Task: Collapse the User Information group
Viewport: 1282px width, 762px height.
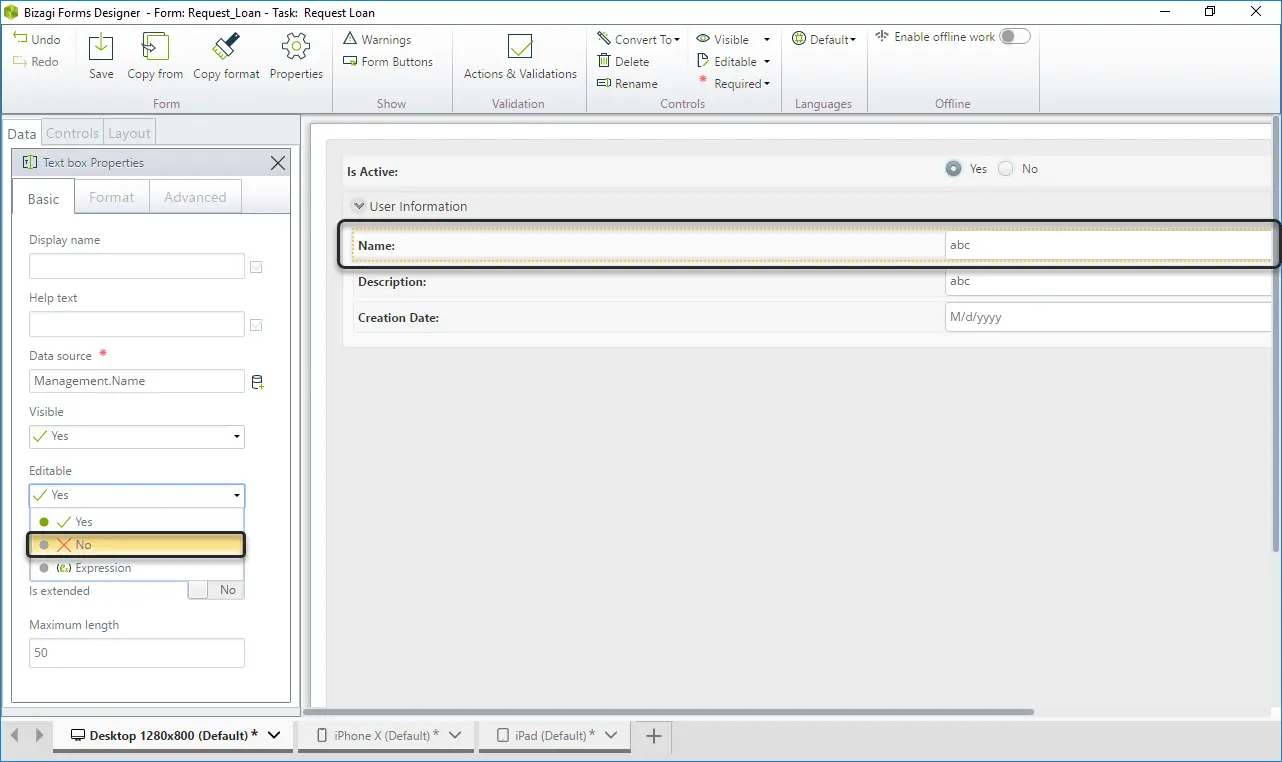Action: [358, 206]
